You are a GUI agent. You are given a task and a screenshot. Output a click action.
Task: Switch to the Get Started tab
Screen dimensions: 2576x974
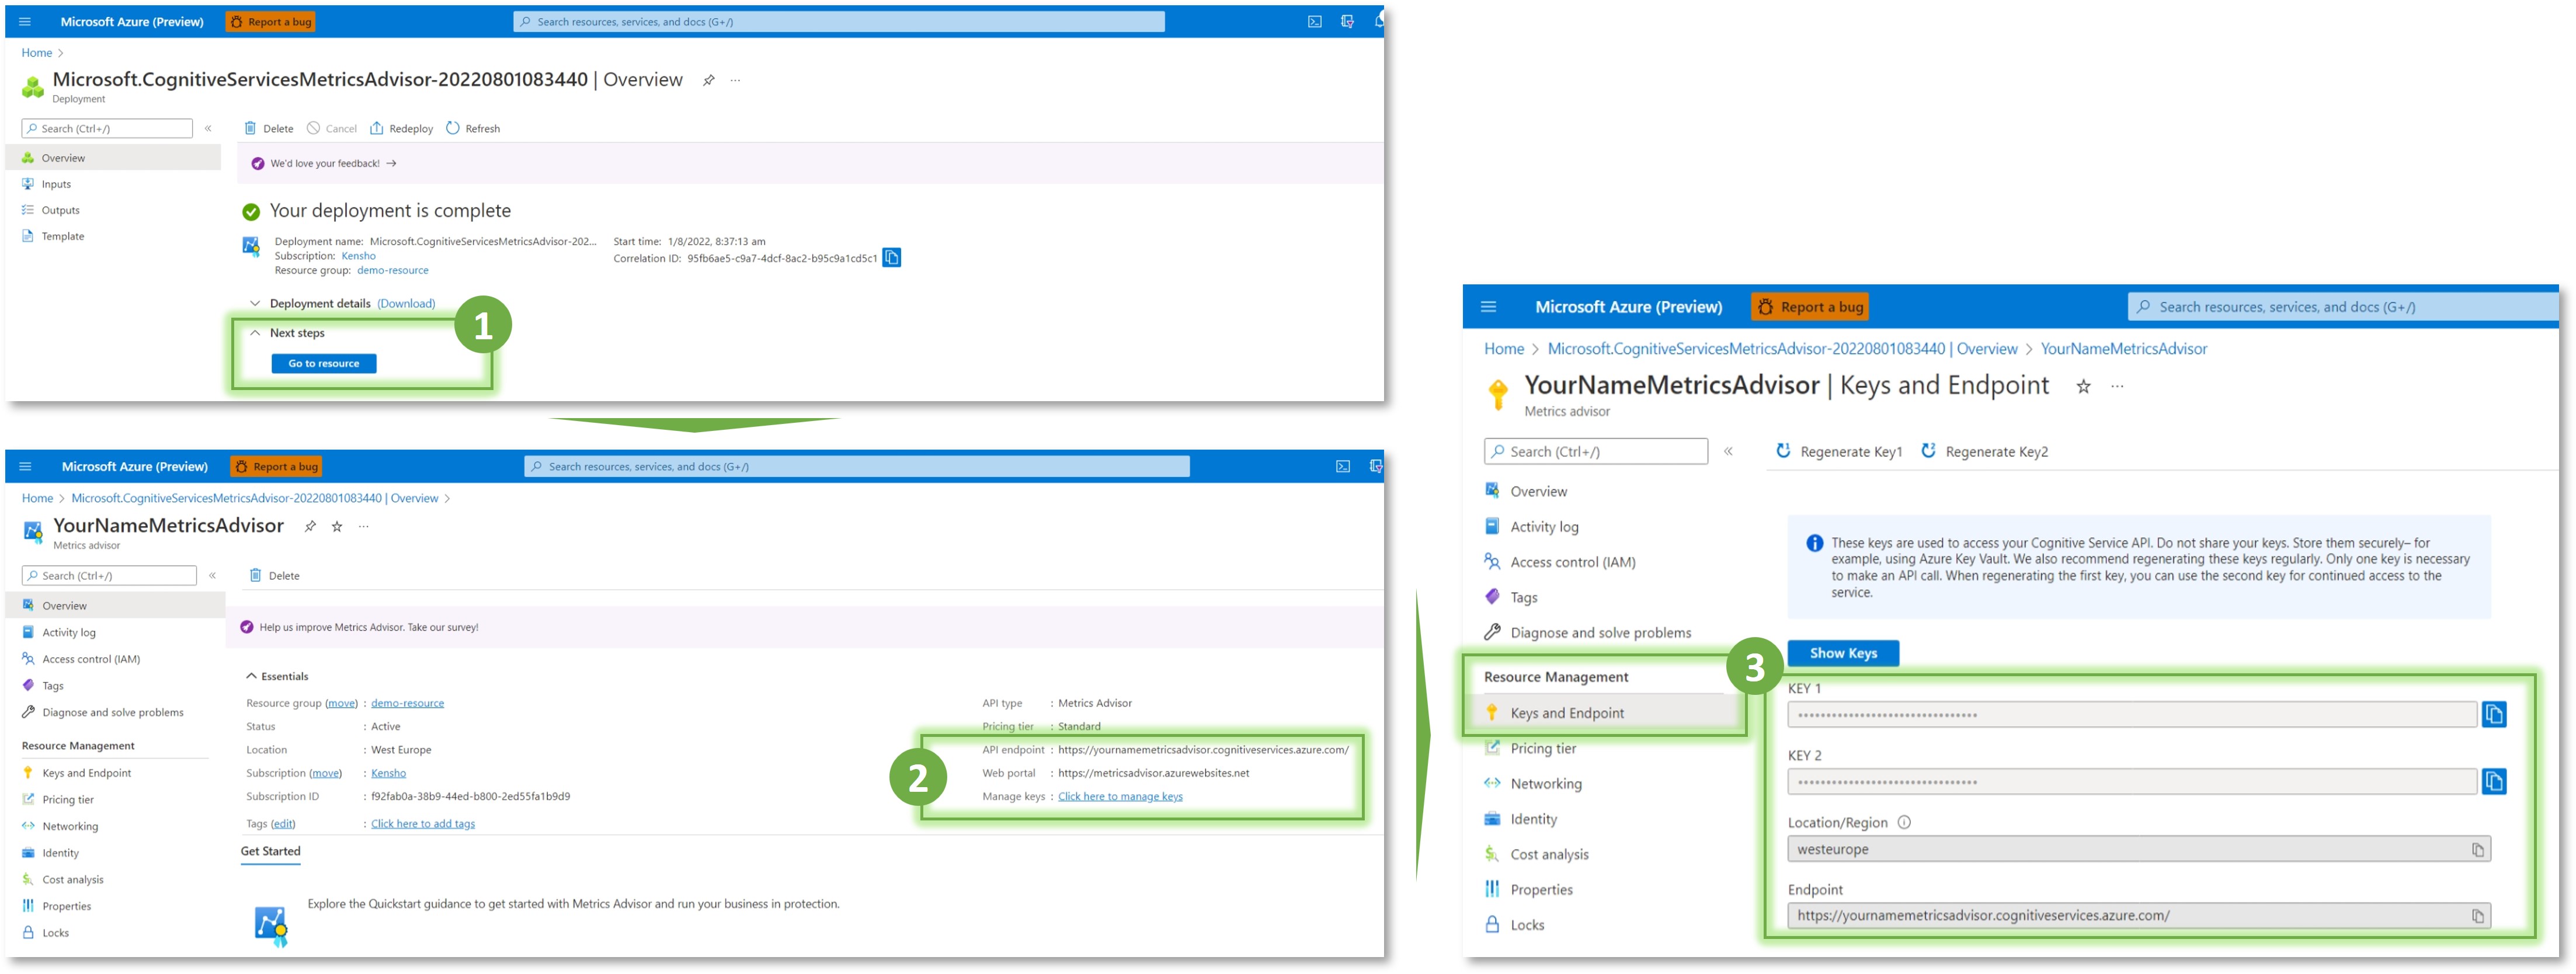[x=270, y=851]
